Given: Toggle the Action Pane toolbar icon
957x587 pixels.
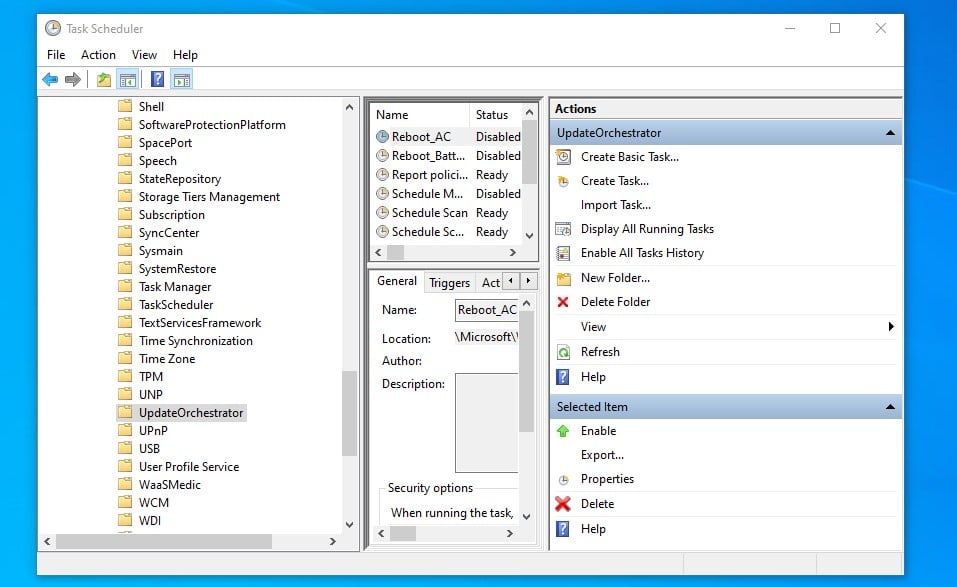Looking at the screenshot, I should 181,79.
